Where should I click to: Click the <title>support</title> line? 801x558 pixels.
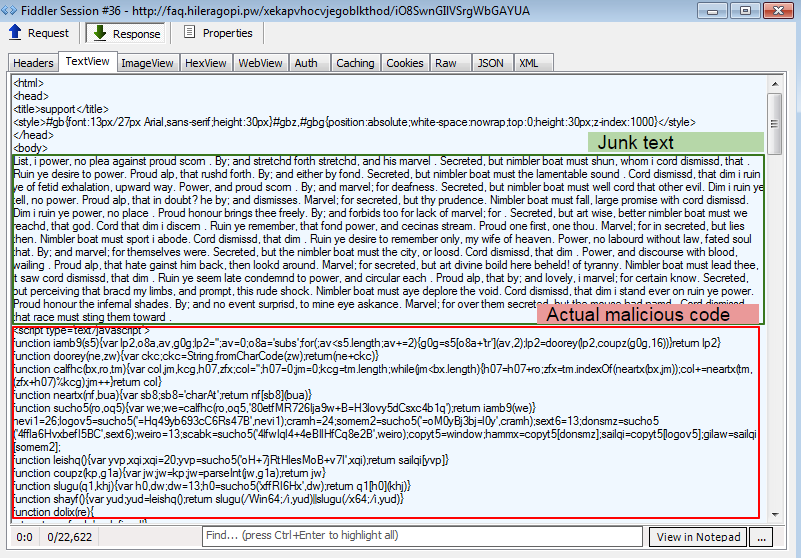61,109
